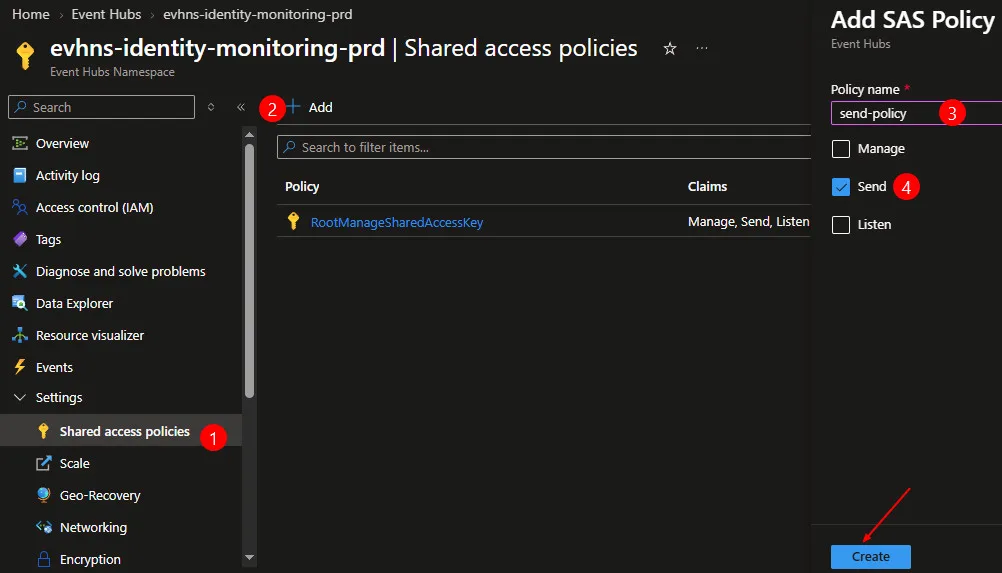Click the Policy name input field
This screenshot has height=573, width=1002.
pyautogui.click(x=916, y=113)
